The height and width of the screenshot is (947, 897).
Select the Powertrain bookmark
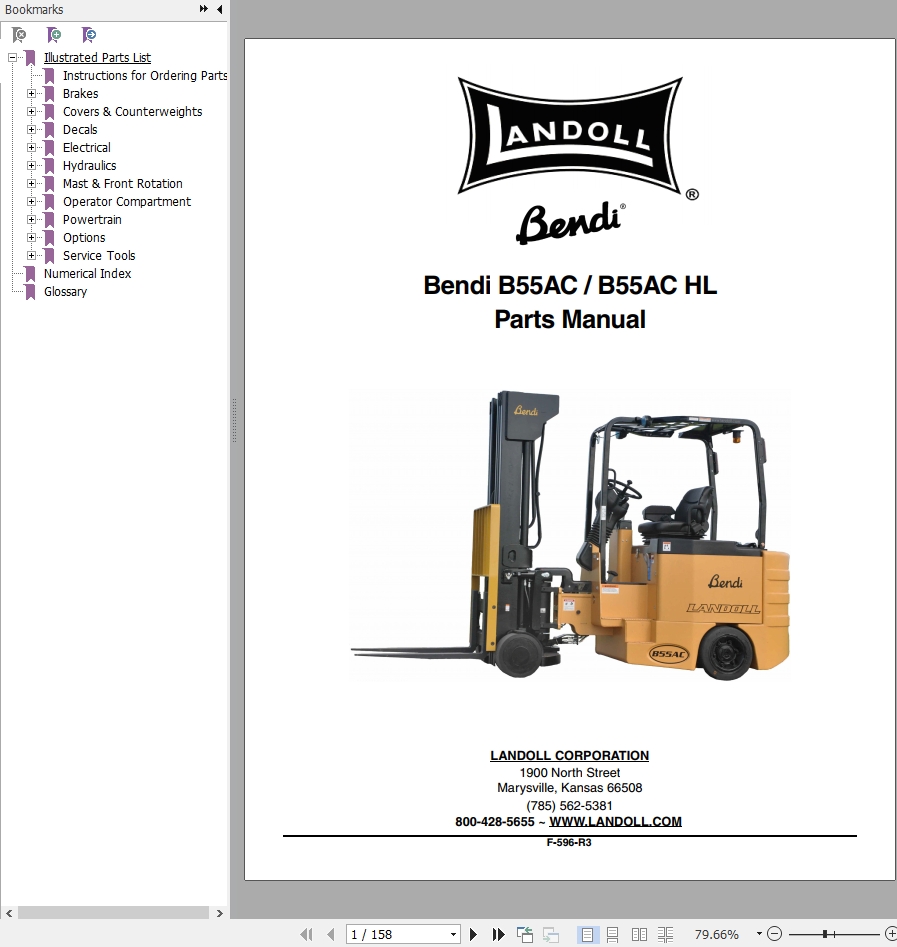(92, 220)
